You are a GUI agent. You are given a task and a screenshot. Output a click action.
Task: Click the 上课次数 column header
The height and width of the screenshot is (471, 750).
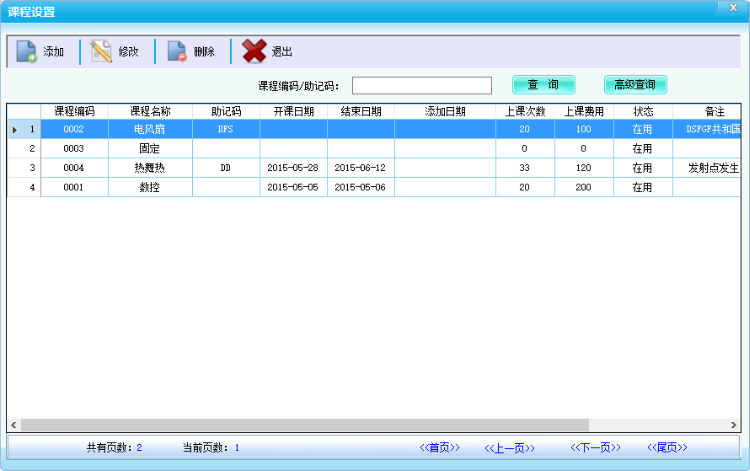pos(525,111)
